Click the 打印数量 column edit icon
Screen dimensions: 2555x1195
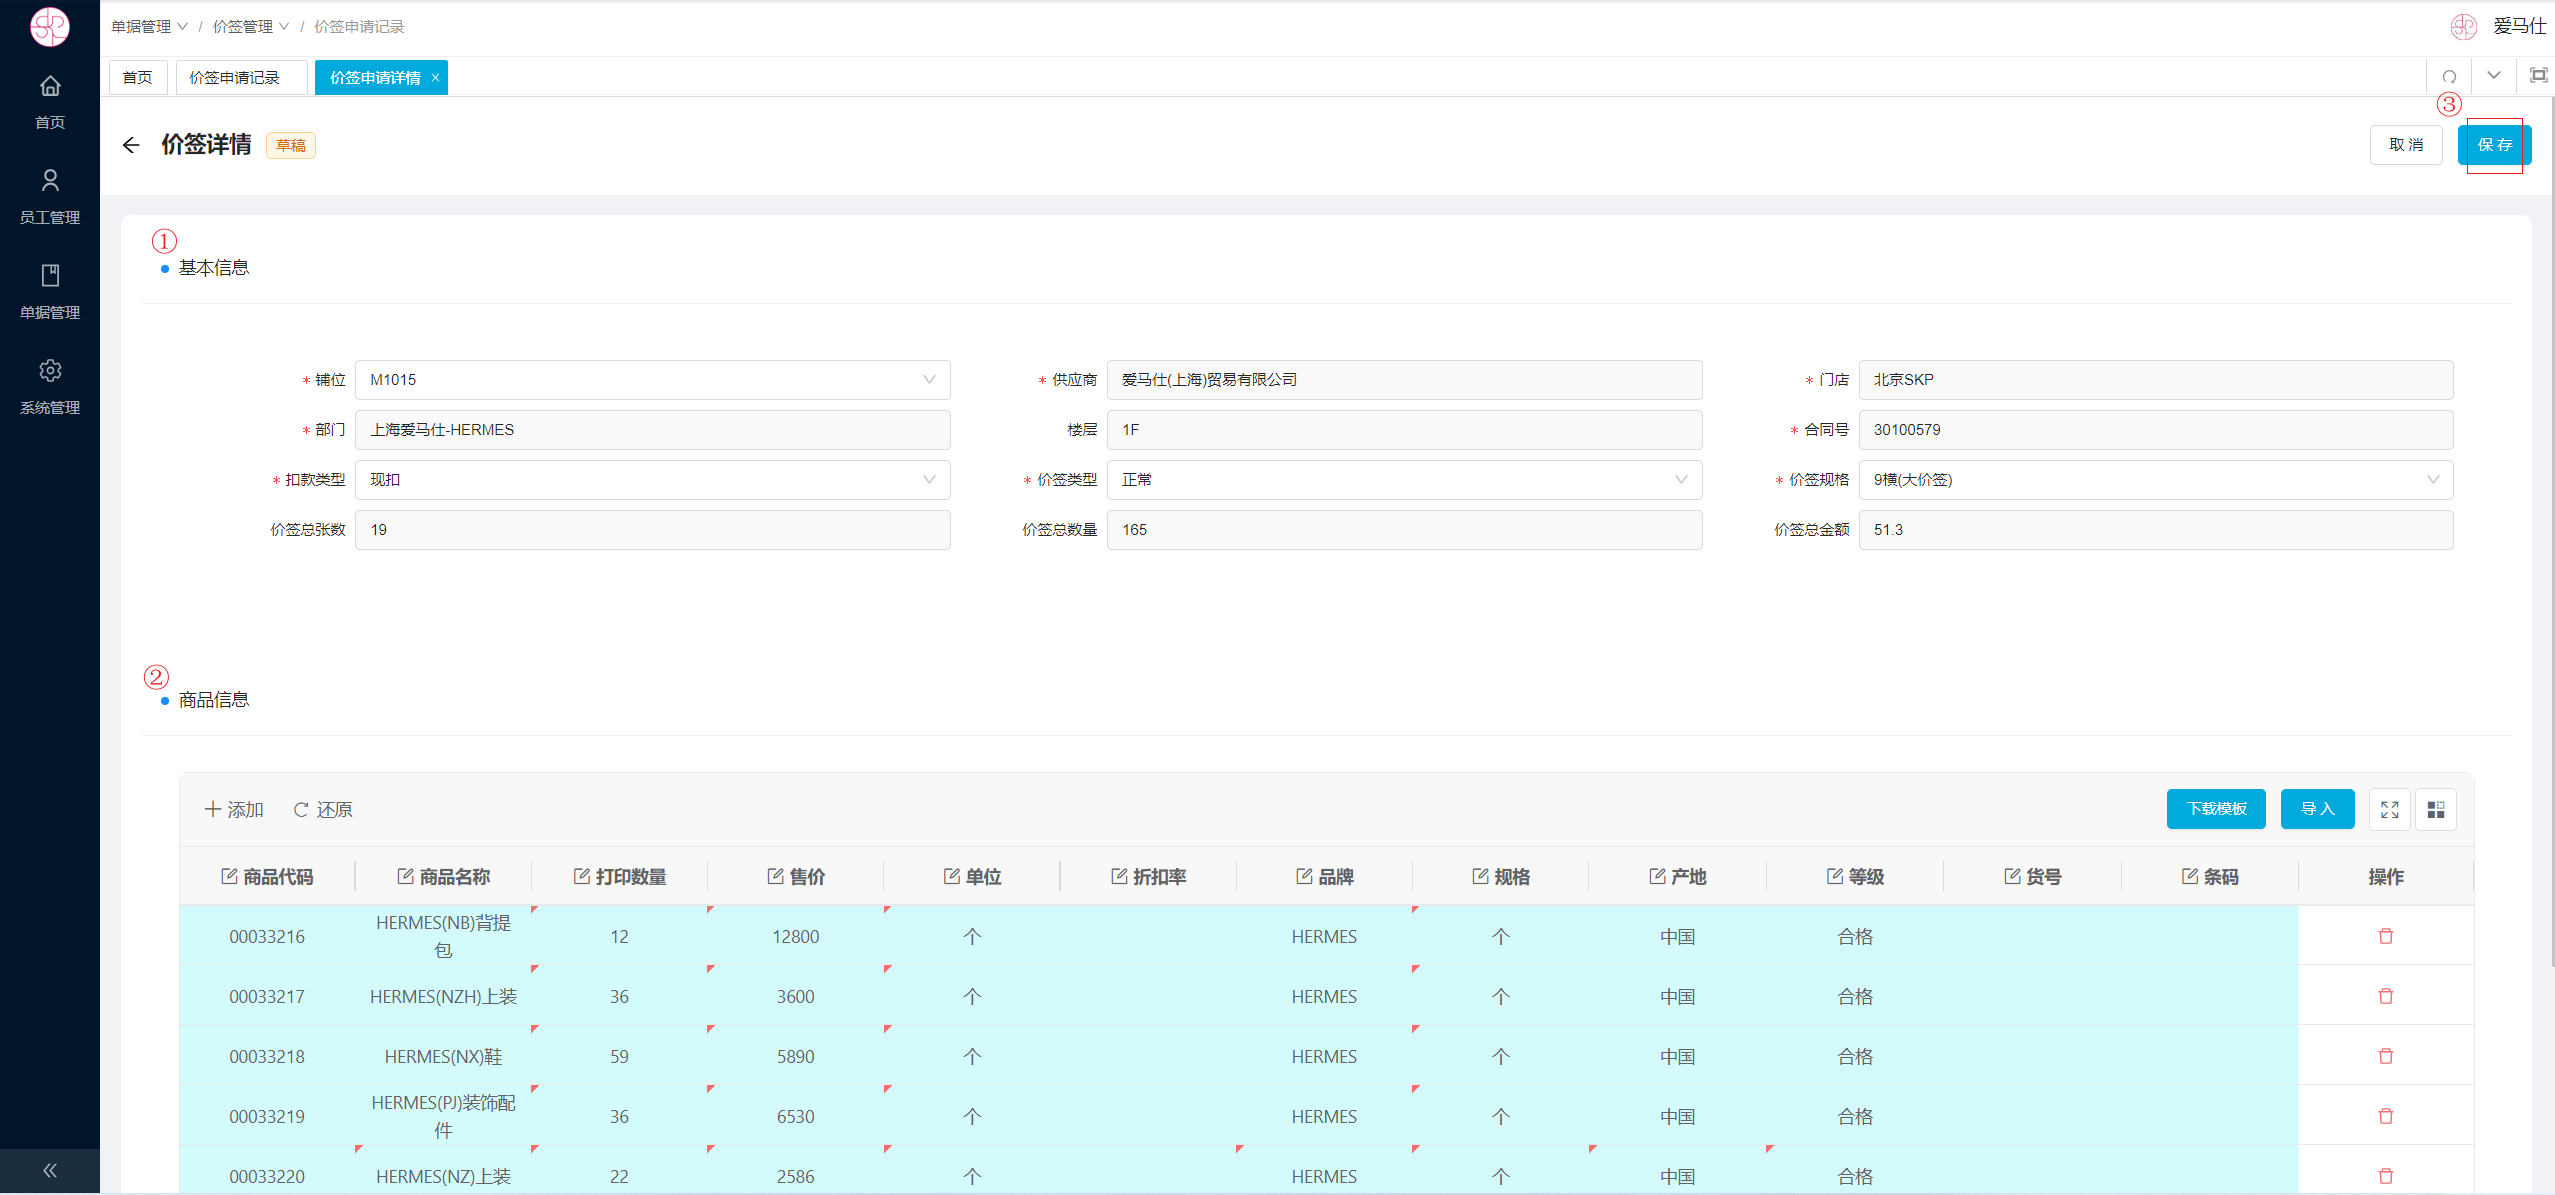point(581,876)
